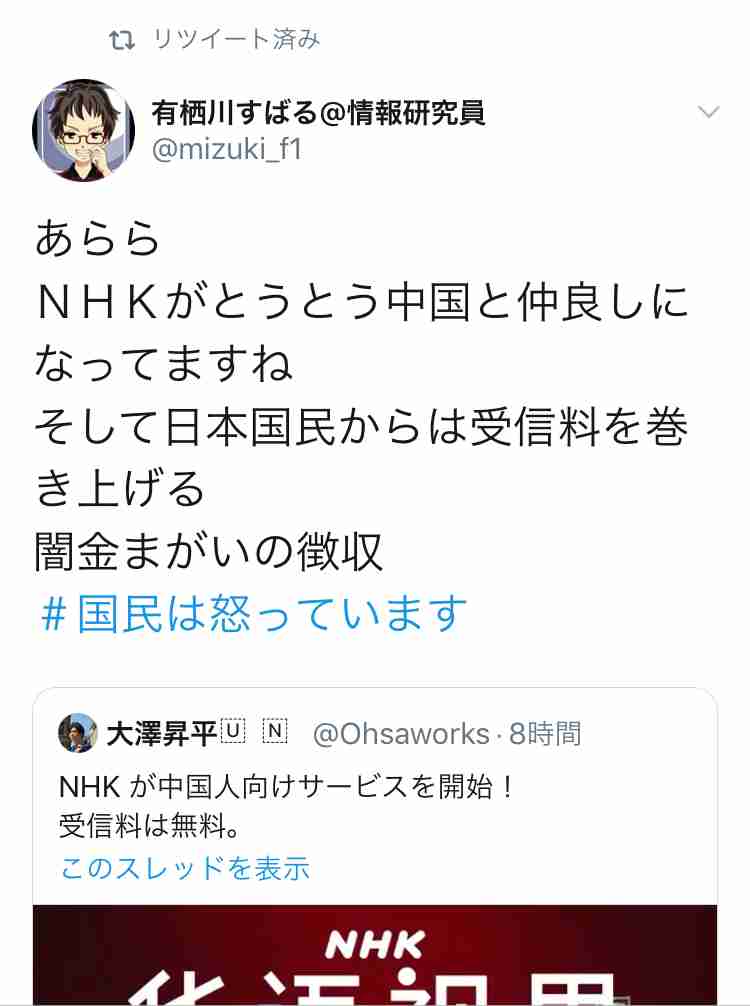Open the 大澤昇平 name in quoted tweet
This screenshot has height=1006, width=750.
click(162, 733)
